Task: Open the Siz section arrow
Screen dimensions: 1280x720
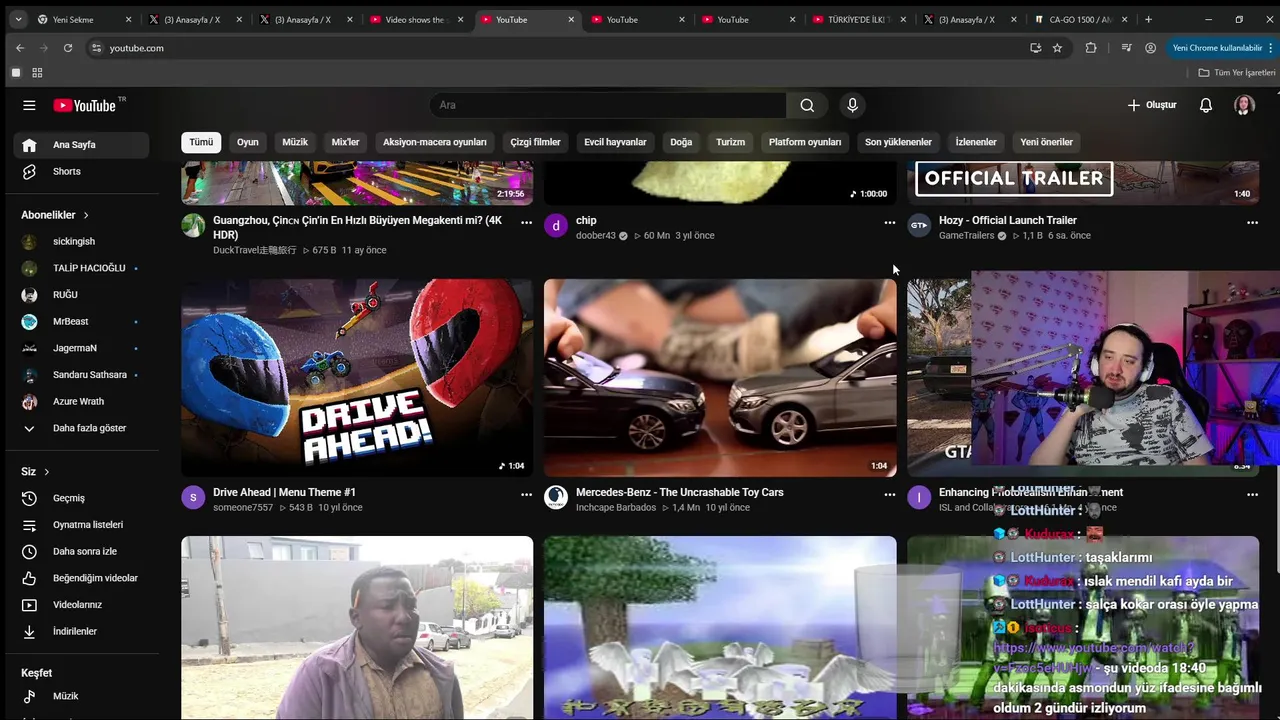Action: coord(46,472)
